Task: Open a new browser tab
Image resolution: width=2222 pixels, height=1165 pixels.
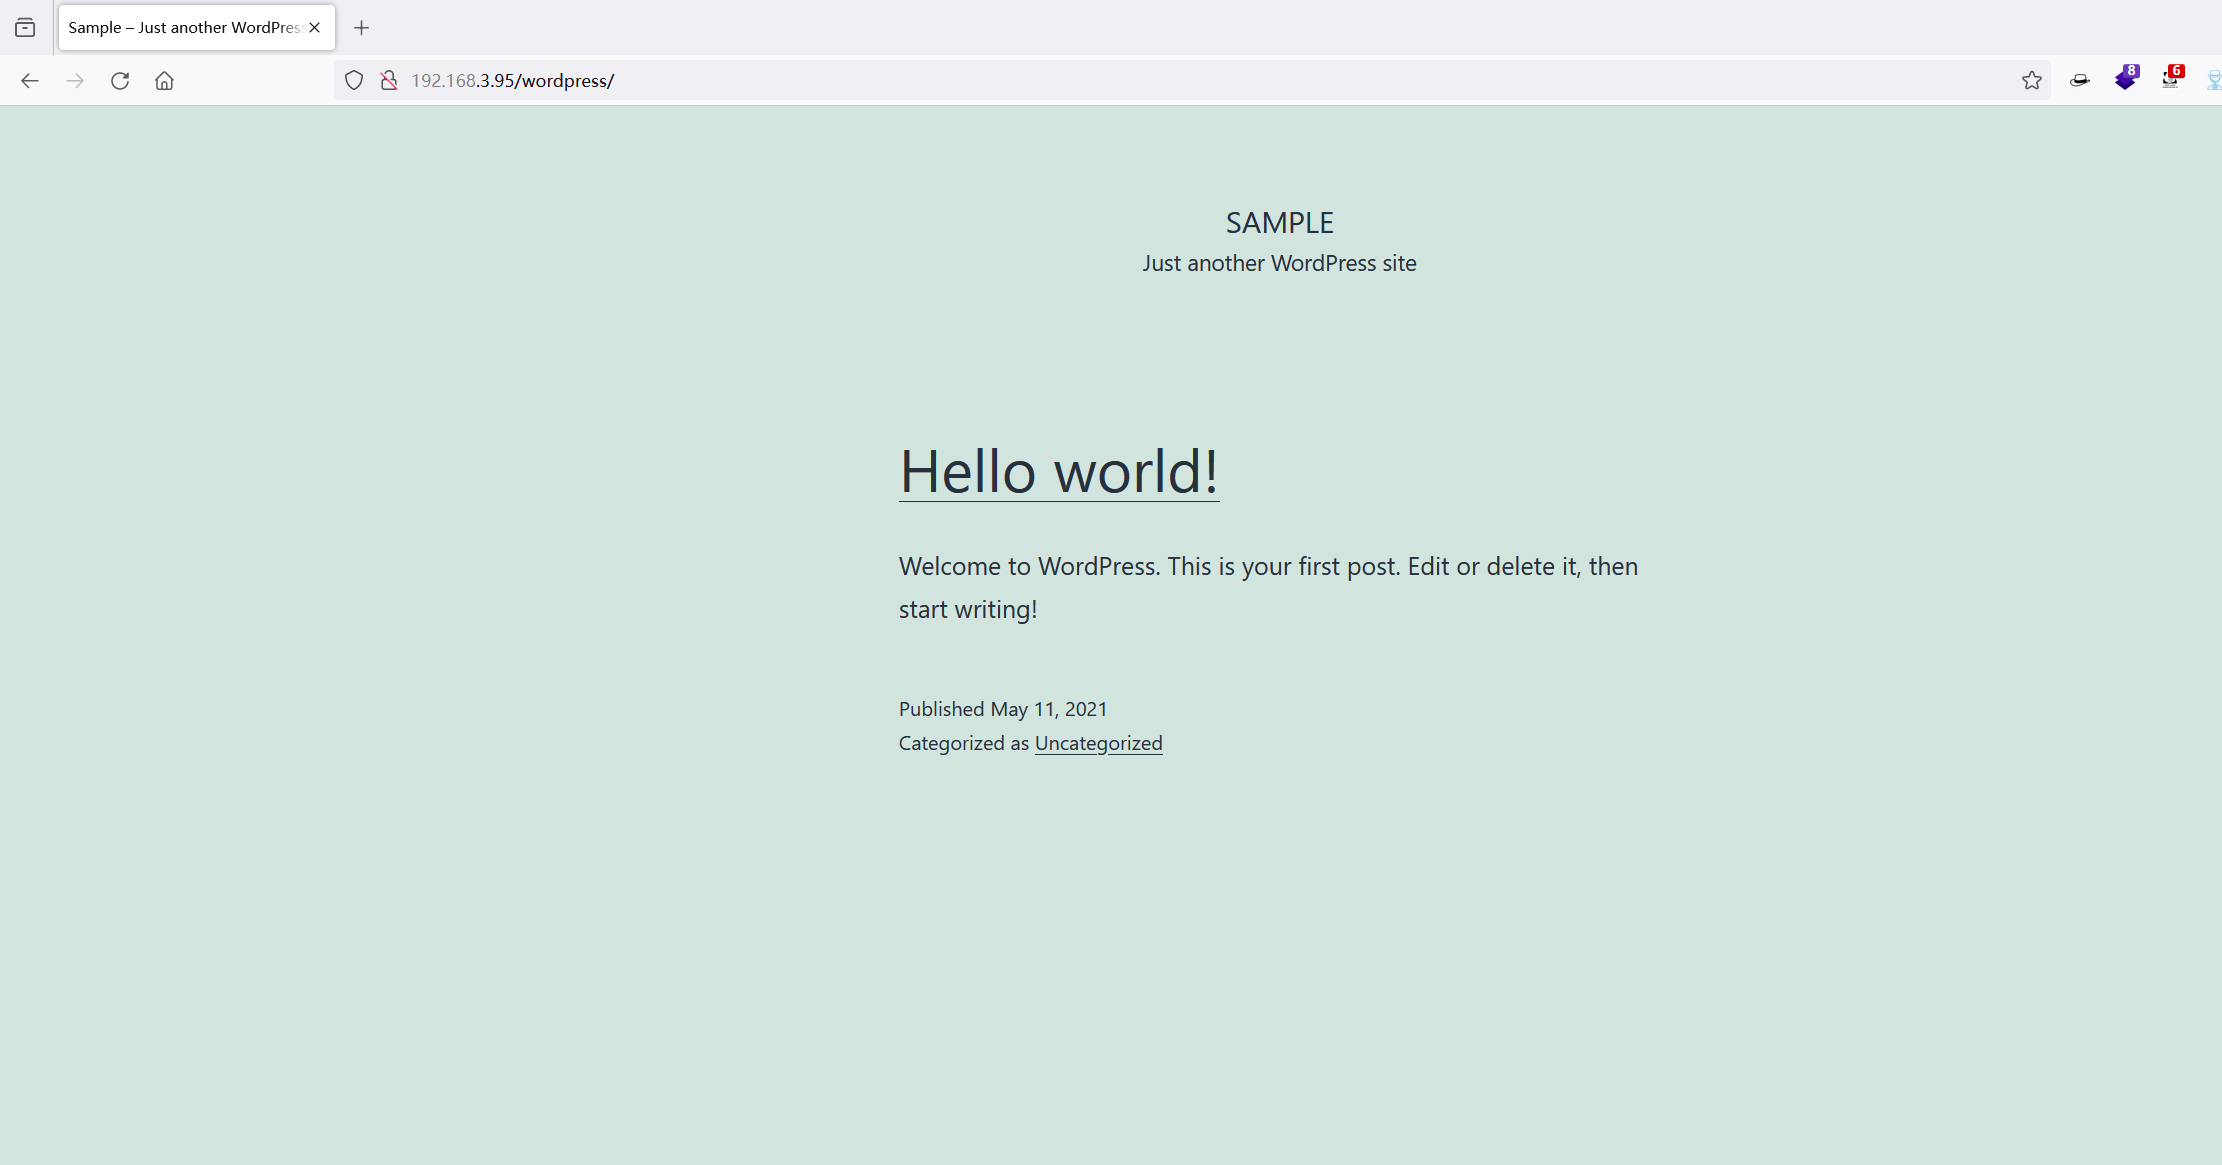Action: click(362, 28)
